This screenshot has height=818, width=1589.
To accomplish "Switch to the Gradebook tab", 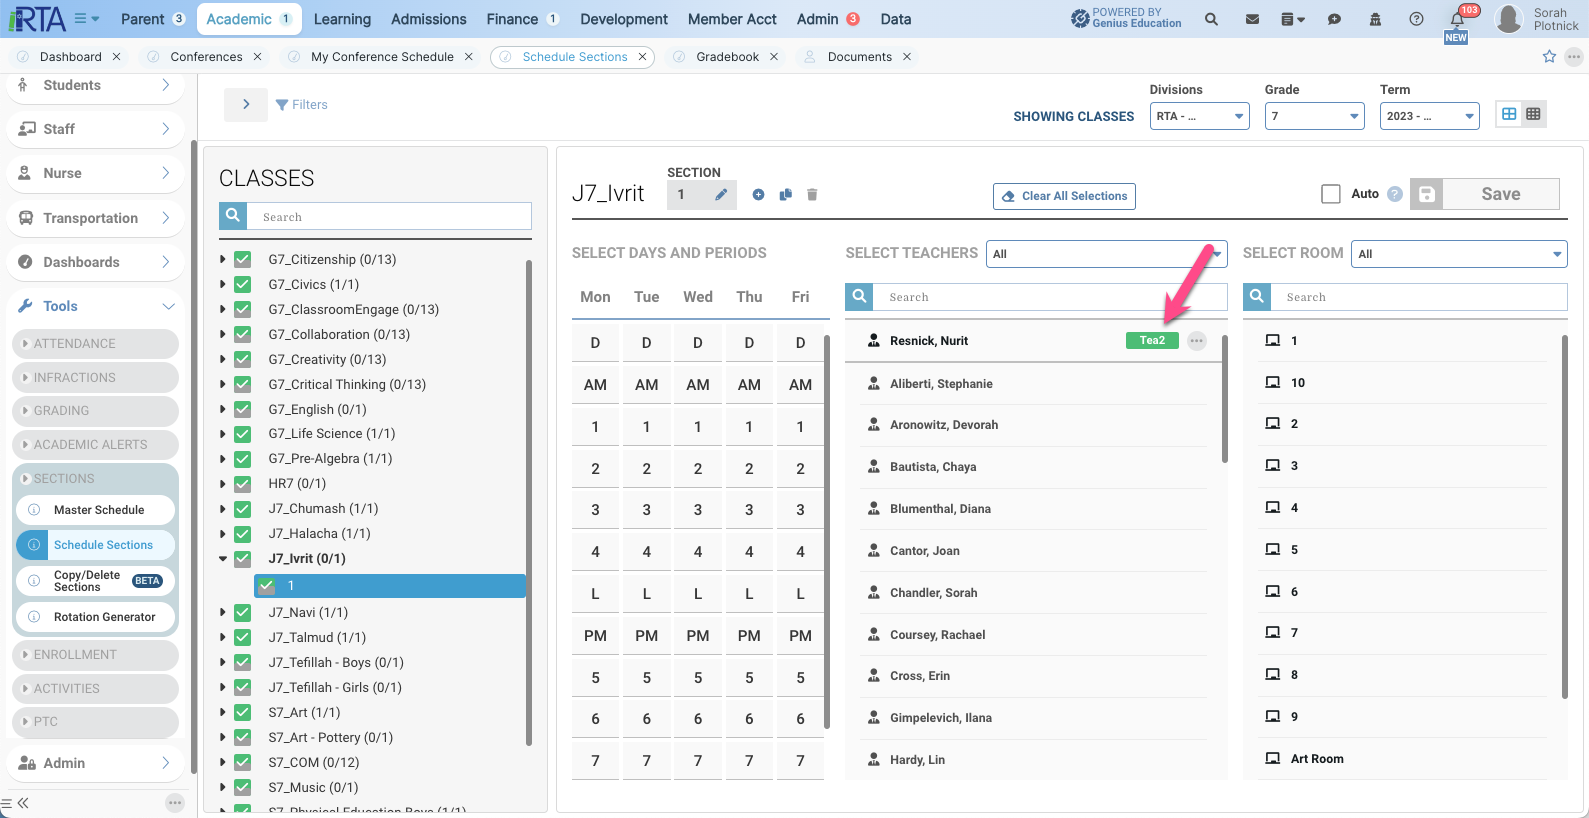I will [728, 57].
